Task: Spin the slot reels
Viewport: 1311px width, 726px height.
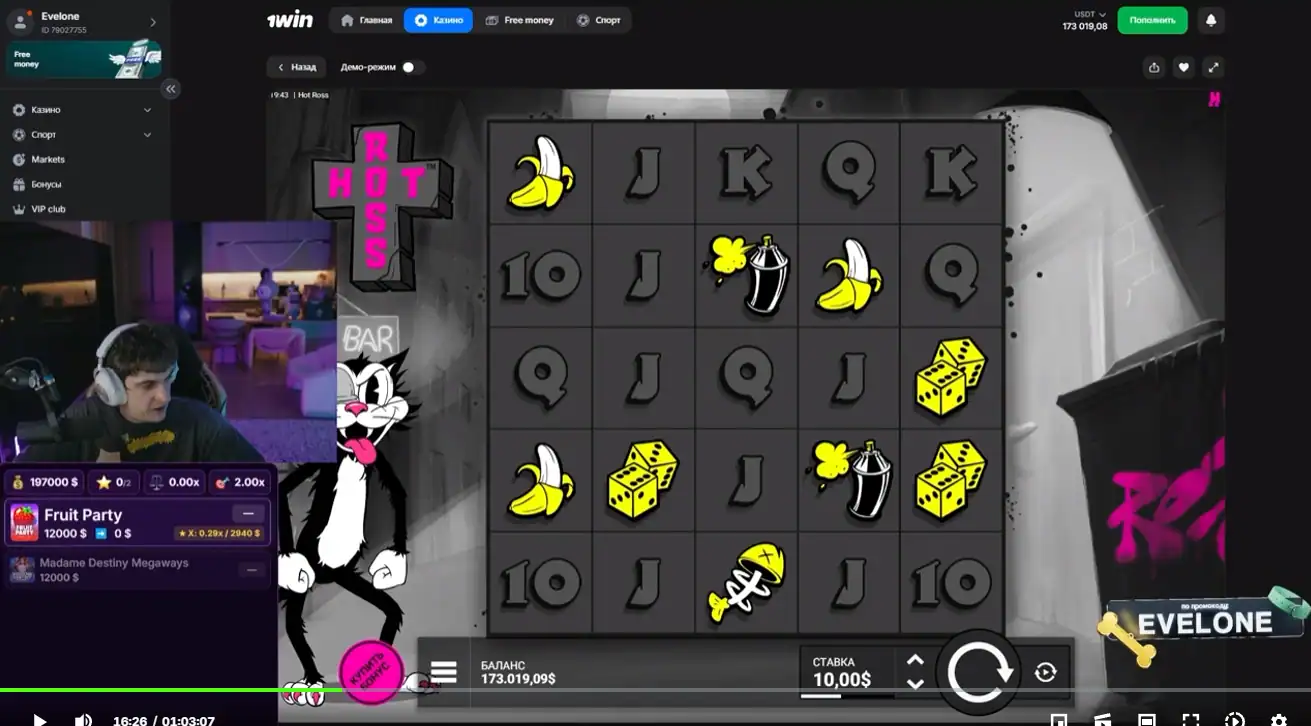Action: (978, 673)
